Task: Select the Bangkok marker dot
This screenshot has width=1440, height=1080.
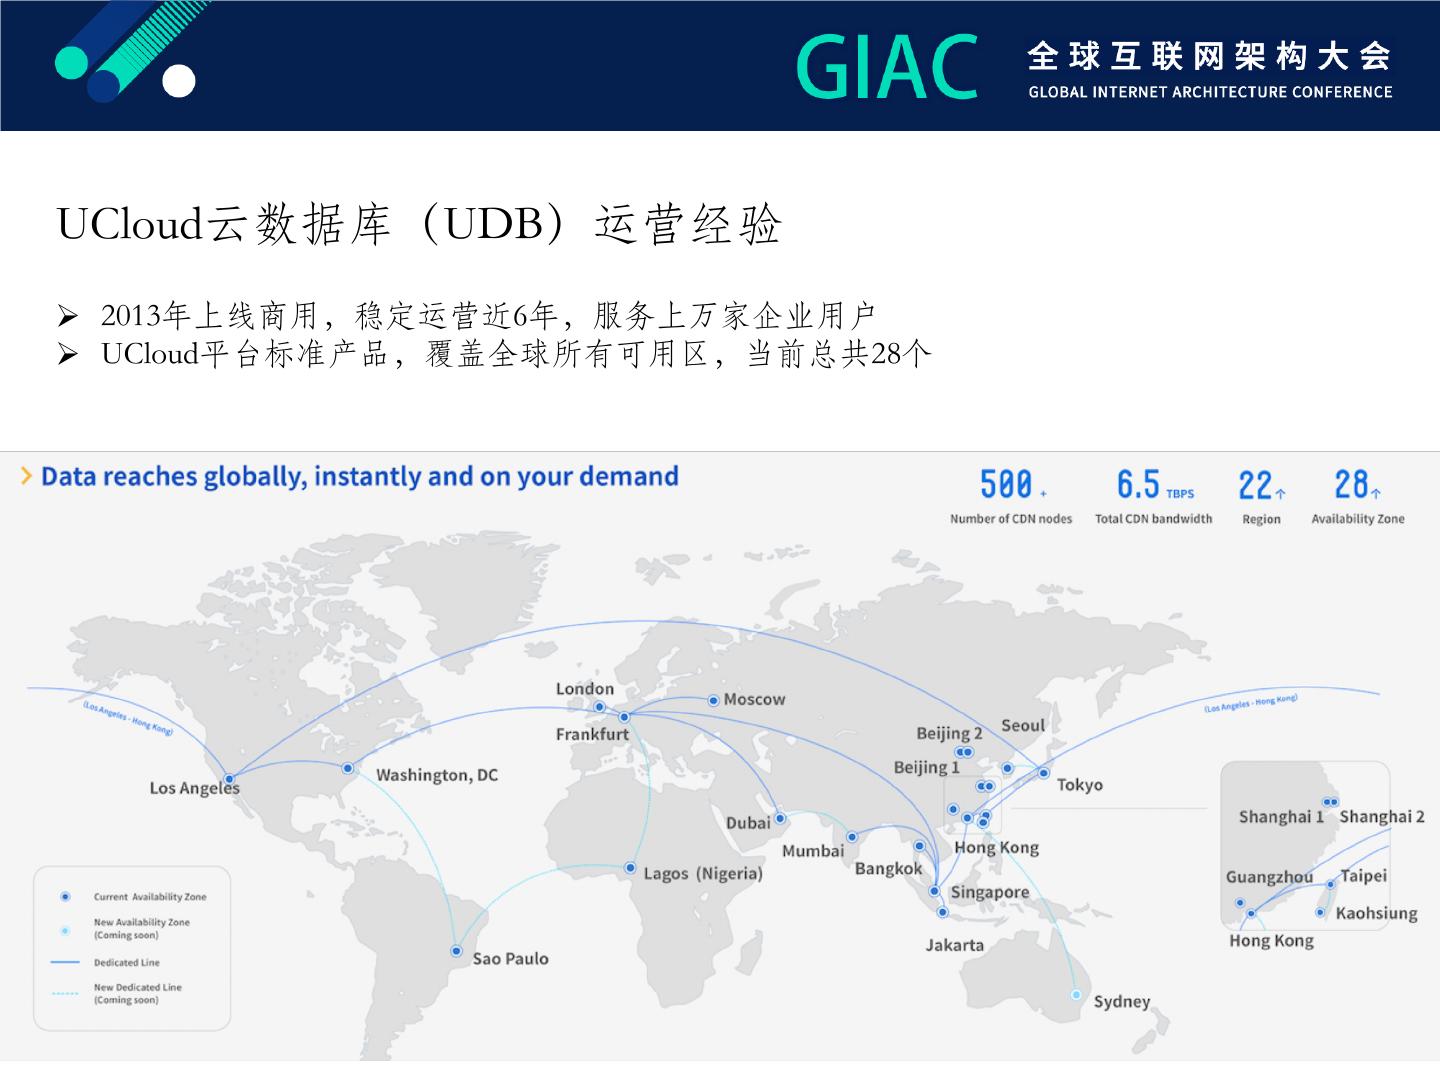Action: click(x=919, y=846)
